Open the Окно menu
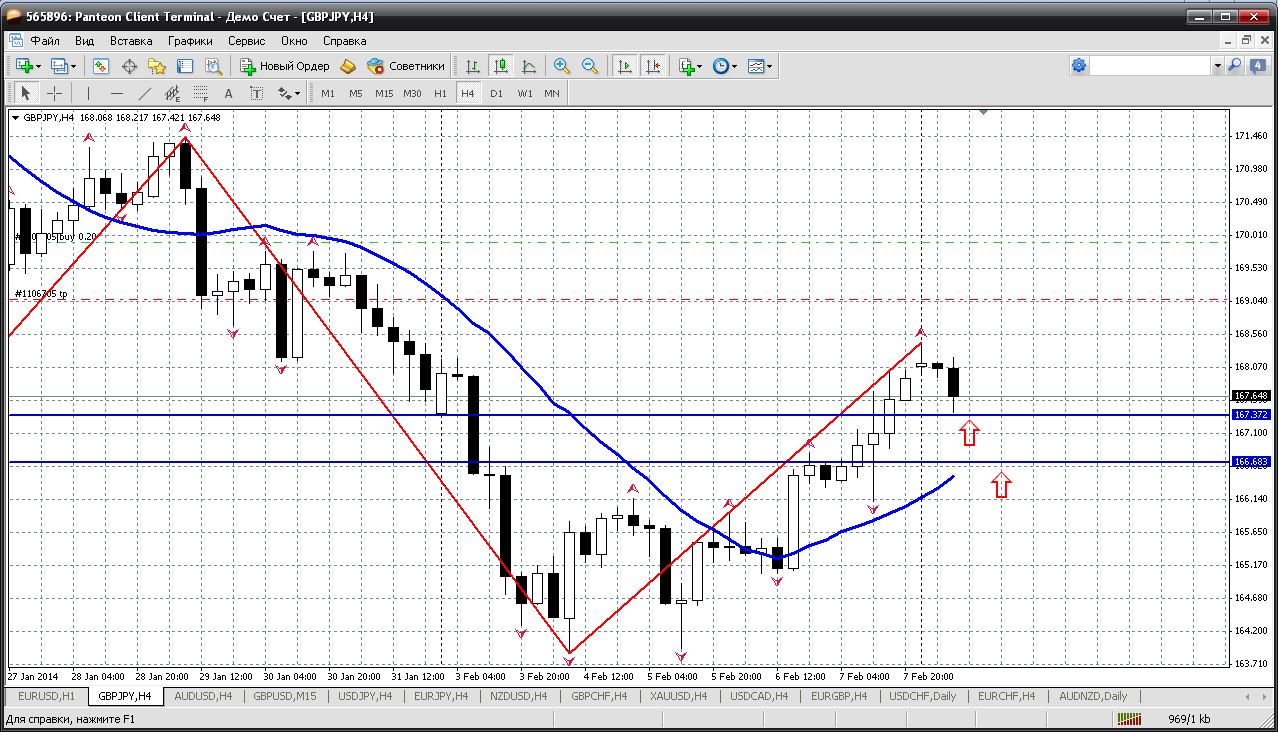Screen dimensions: 1278x732 (x=294, y=41)
